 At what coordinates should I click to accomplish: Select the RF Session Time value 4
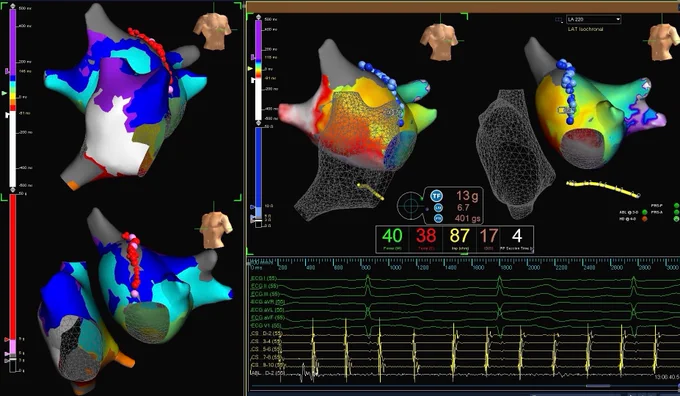pyautogui.click(x=516, y=236)
